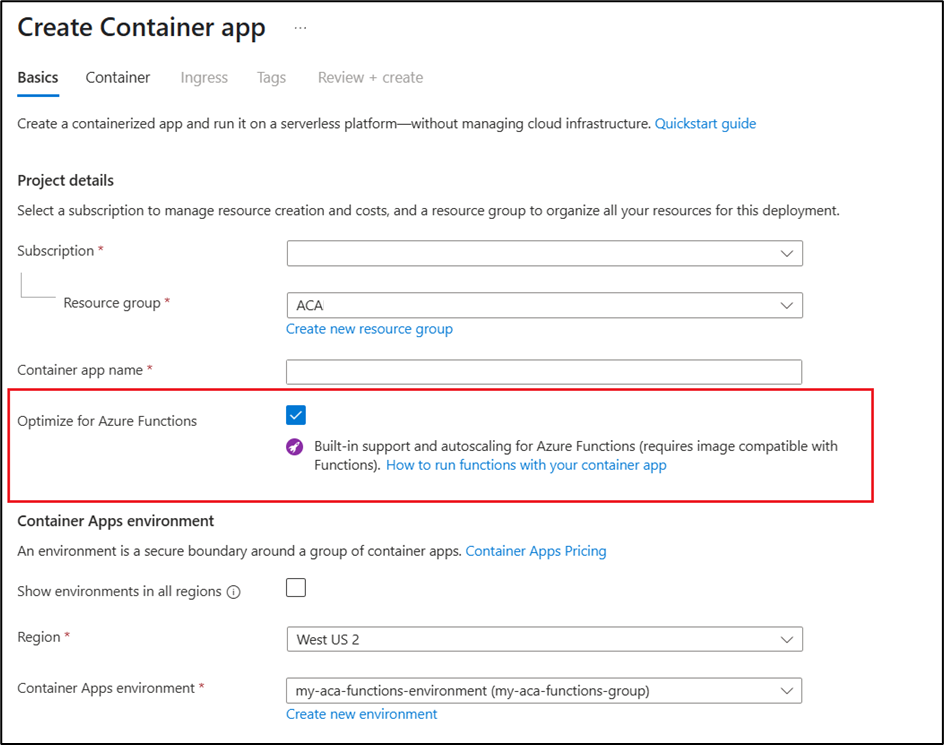Select the Basics tab
944x745 pixels.
[x=37, y=77]
